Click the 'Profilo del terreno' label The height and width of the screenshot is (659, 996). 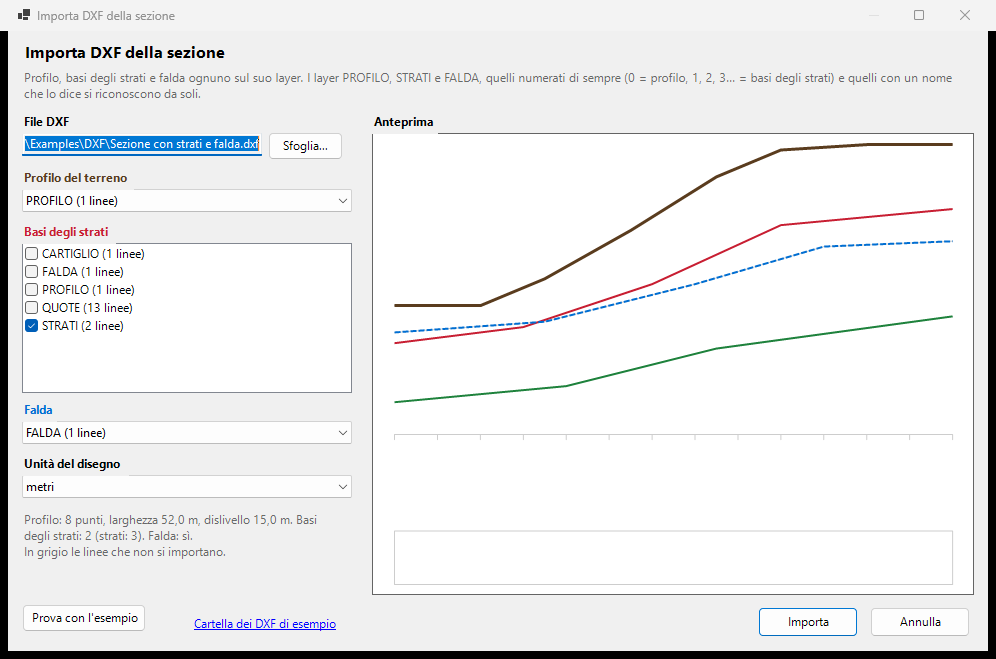point(76,178)
